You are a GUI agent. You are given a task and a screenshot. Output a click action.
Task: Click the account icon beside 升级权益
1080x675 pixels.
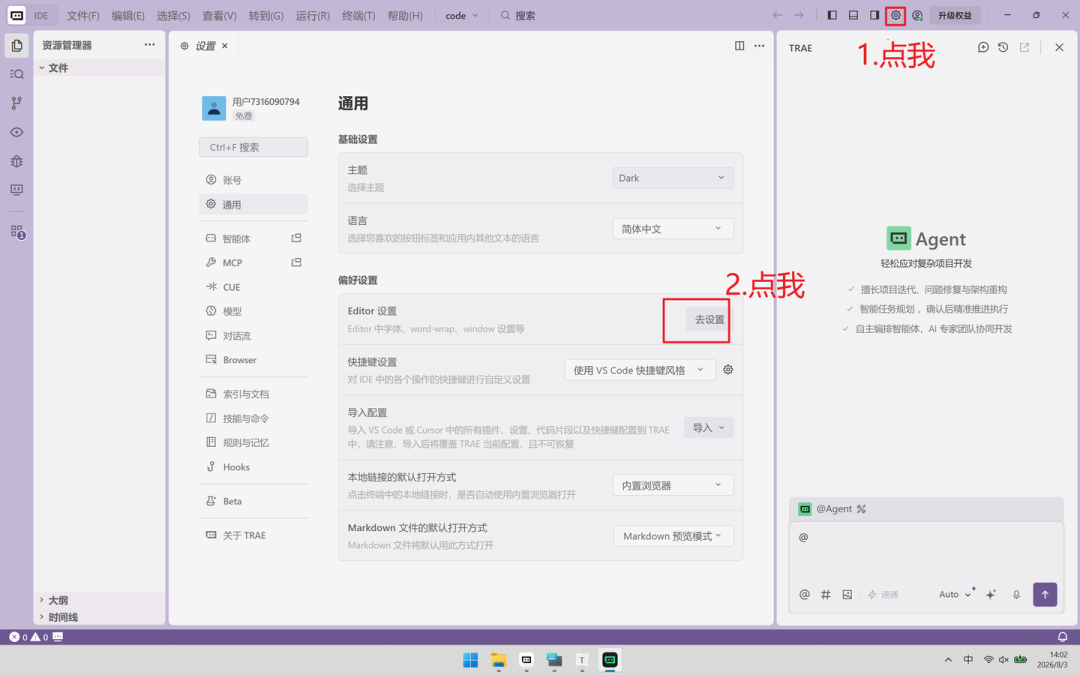[917, 15]
